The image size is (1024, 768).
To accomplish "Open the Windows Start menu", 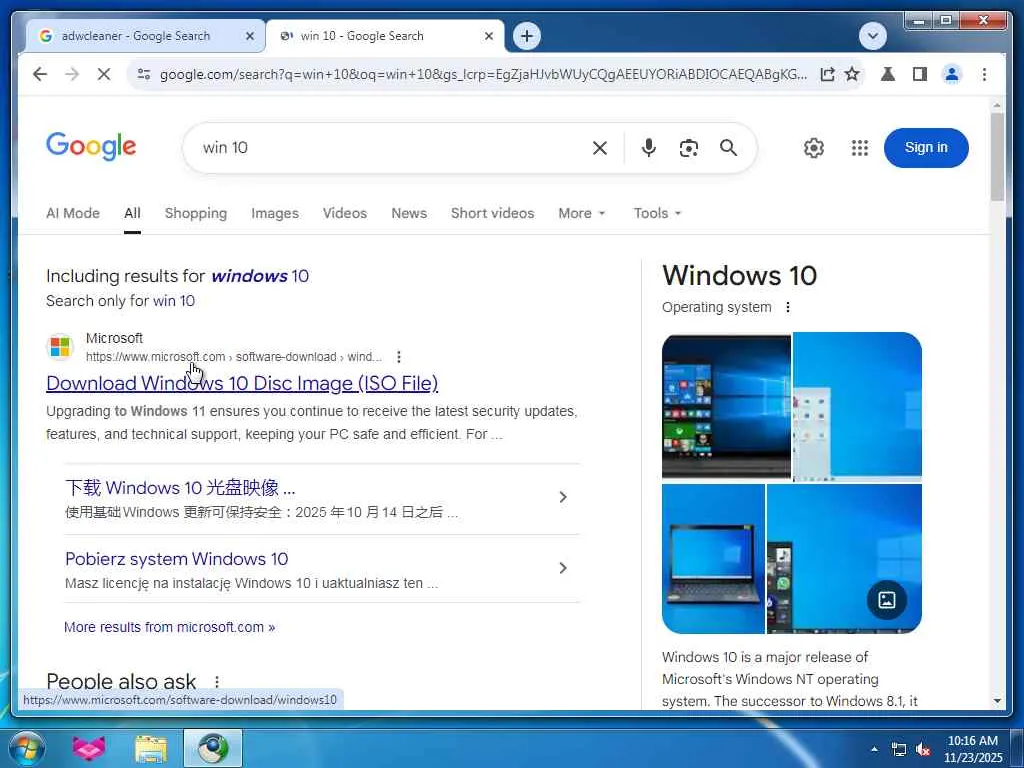I will click(x=27, y=748).
